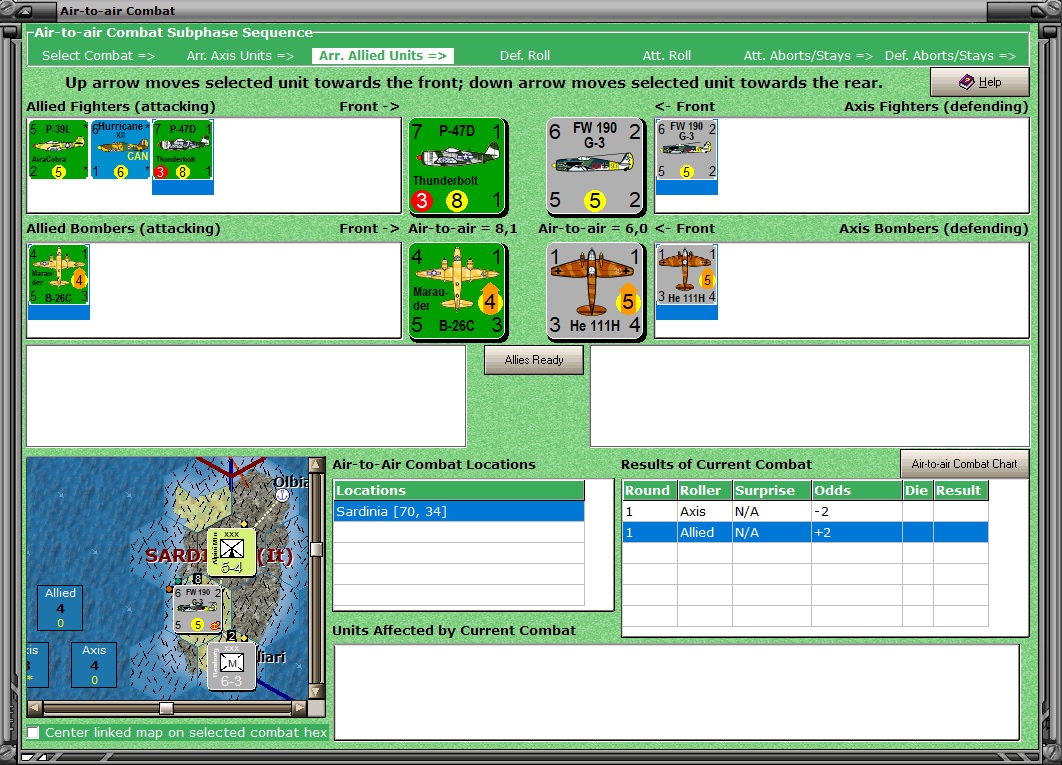Select the Hurricane XII CAN fighter counter
The image size is (1062, 765).
coord(121,150)
